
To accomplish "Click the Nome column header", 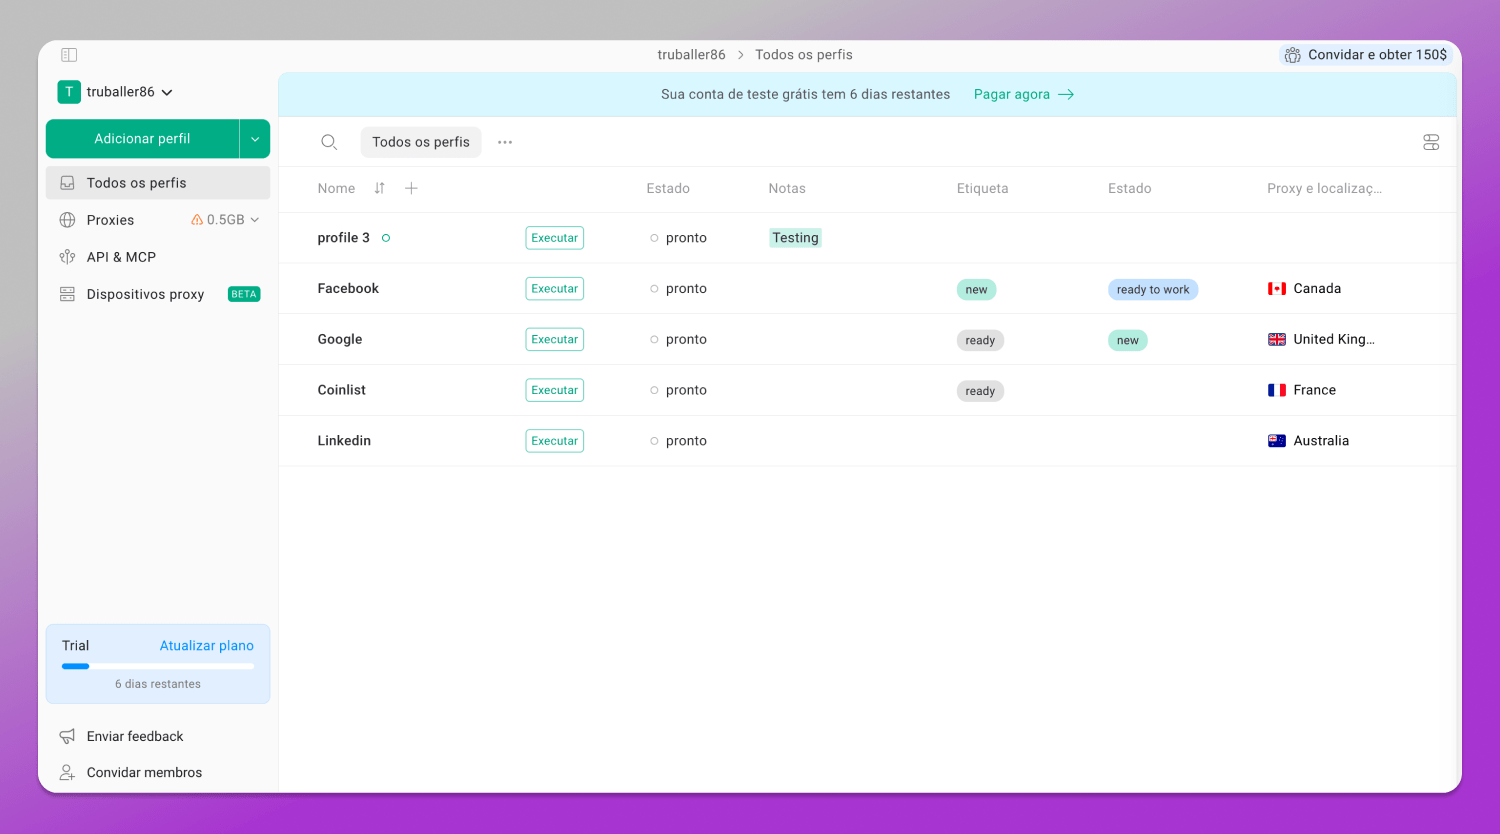I will (336, 188).
